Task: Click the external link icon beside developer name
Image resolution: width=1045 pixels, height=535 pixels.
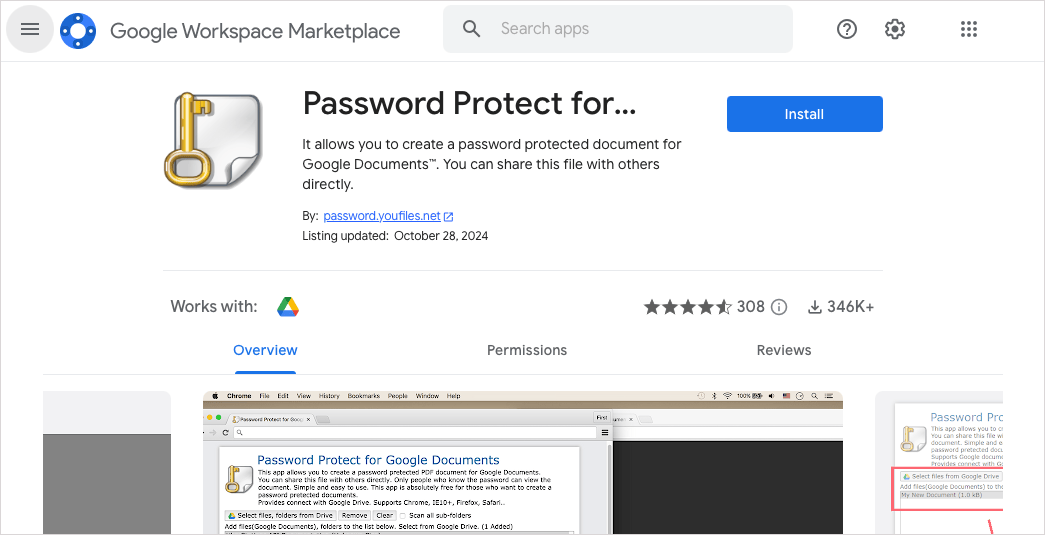Action: [x=449, y=217]
